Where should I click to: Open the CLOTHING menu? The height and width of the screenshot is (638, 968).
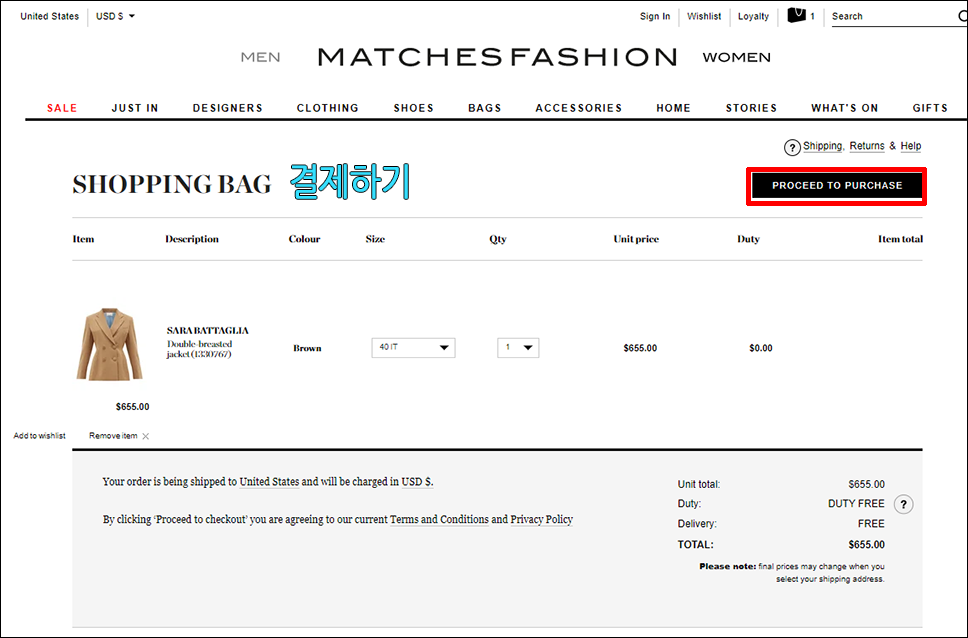coord(328,108)
